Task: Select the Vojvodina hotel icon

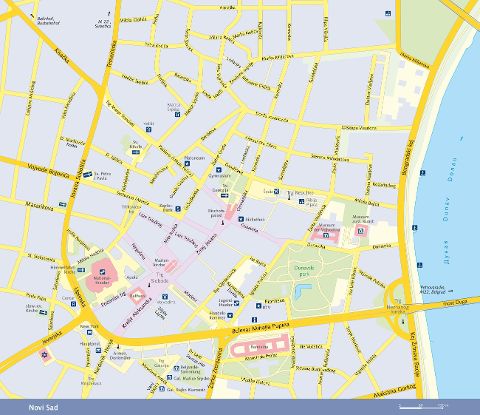Action: pyautogui.click(x=164, y=296)
